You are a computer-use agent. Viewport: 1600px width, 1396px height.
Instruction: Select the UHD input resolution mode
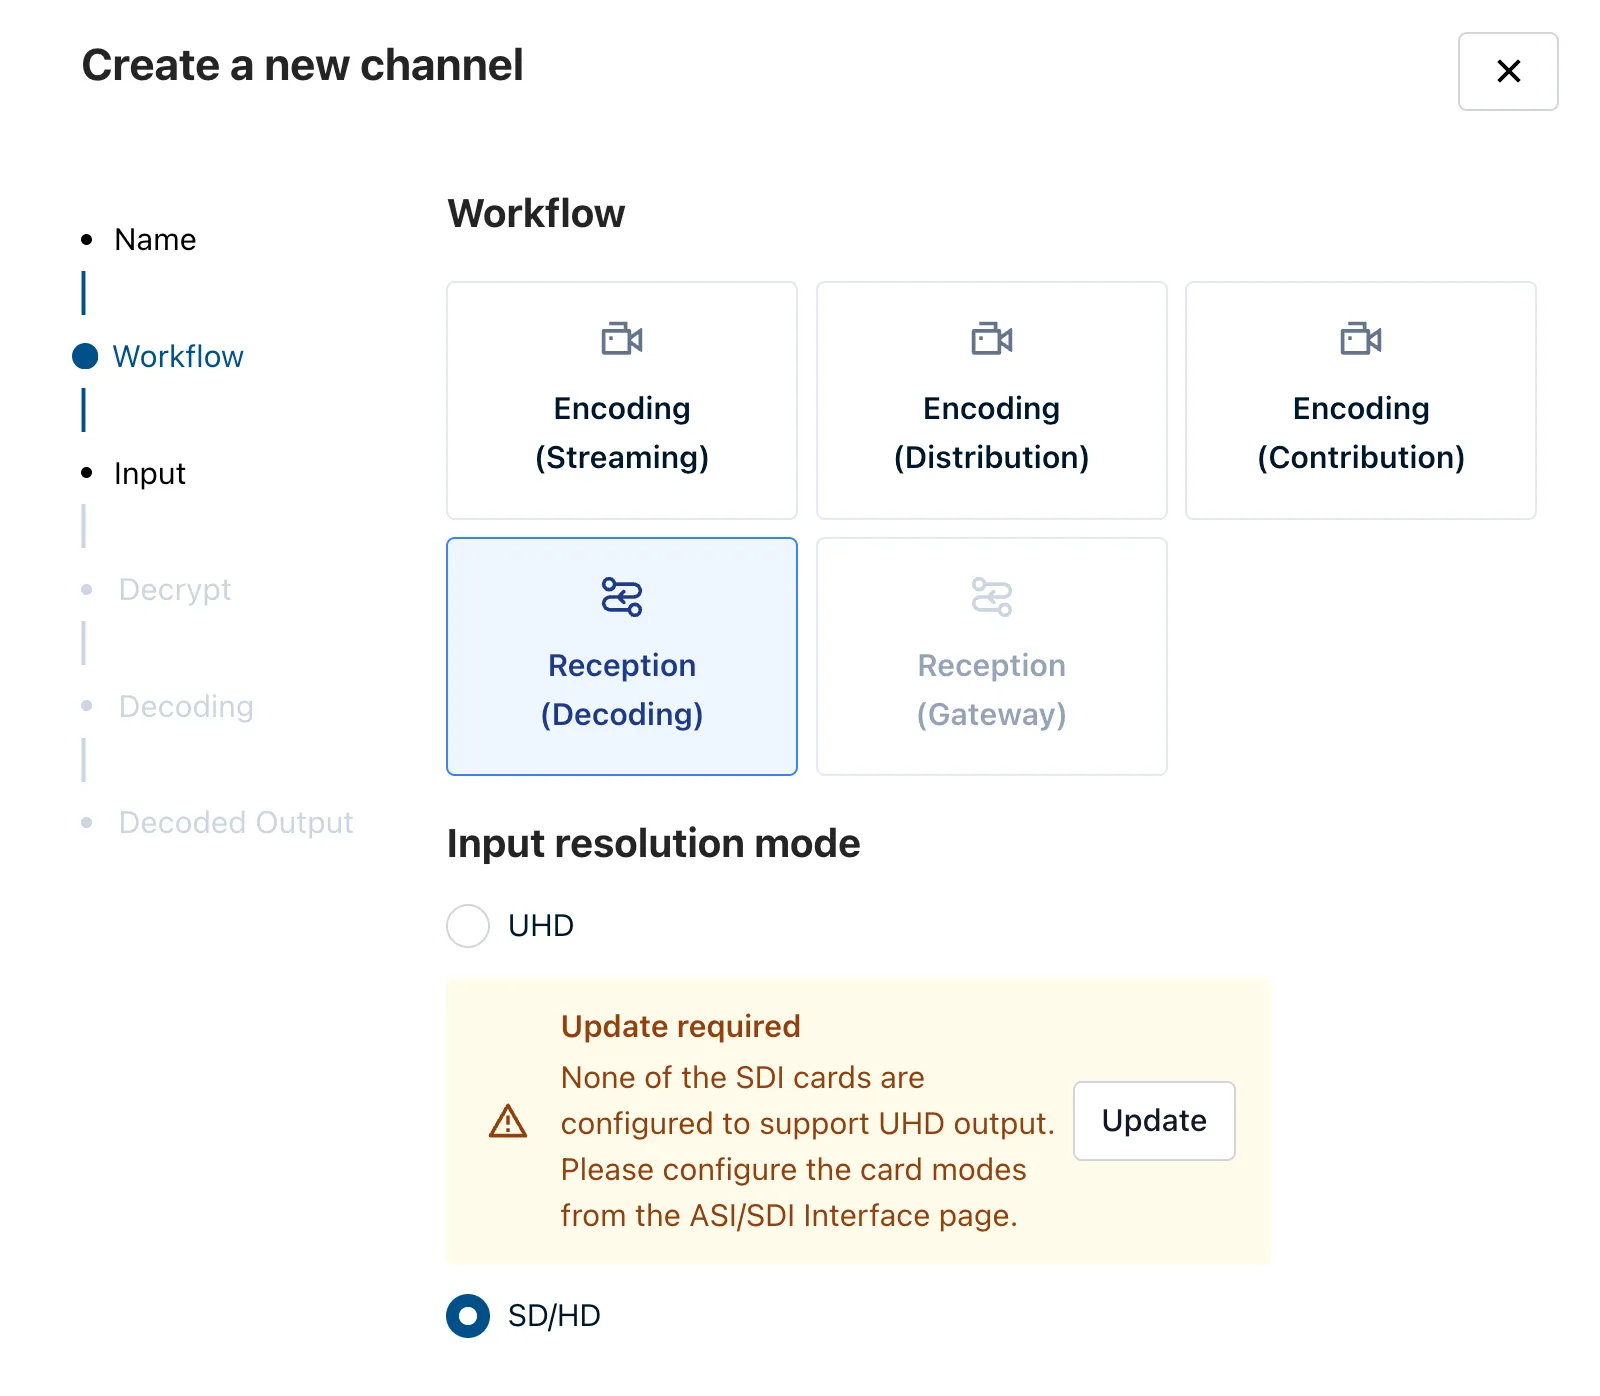pos(468,926)
